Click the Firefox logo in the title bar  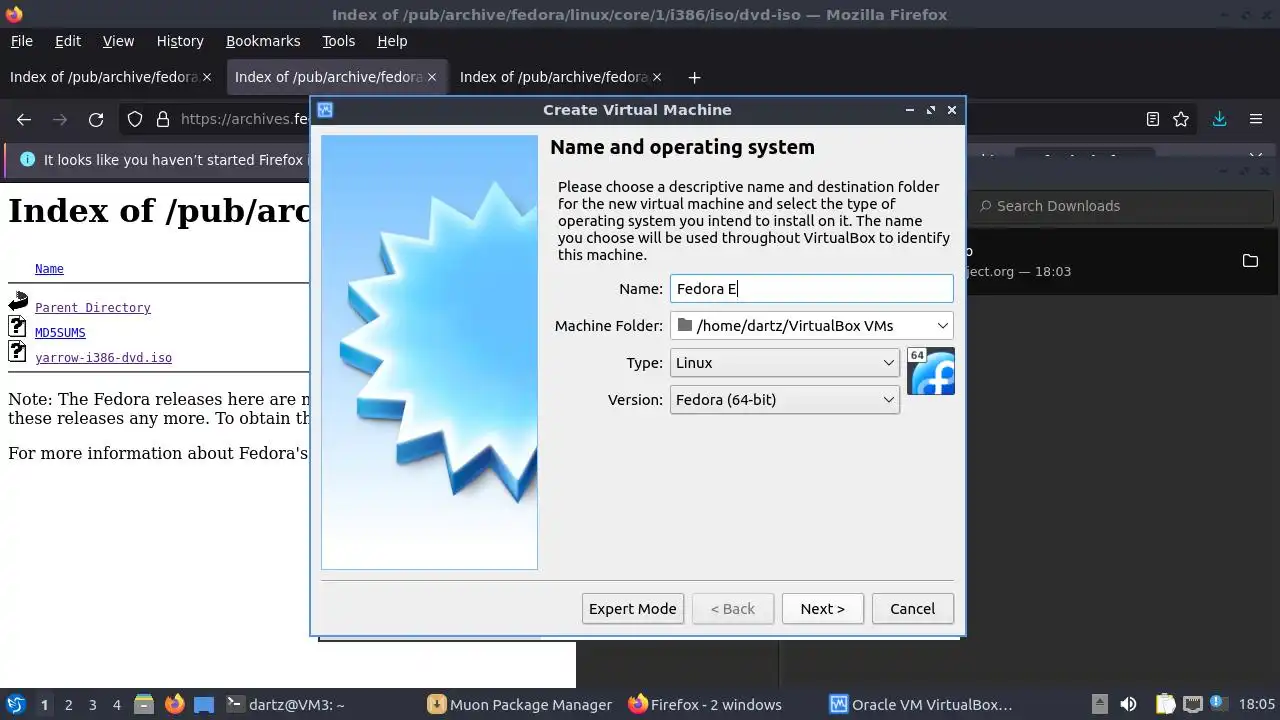(14, 14)
